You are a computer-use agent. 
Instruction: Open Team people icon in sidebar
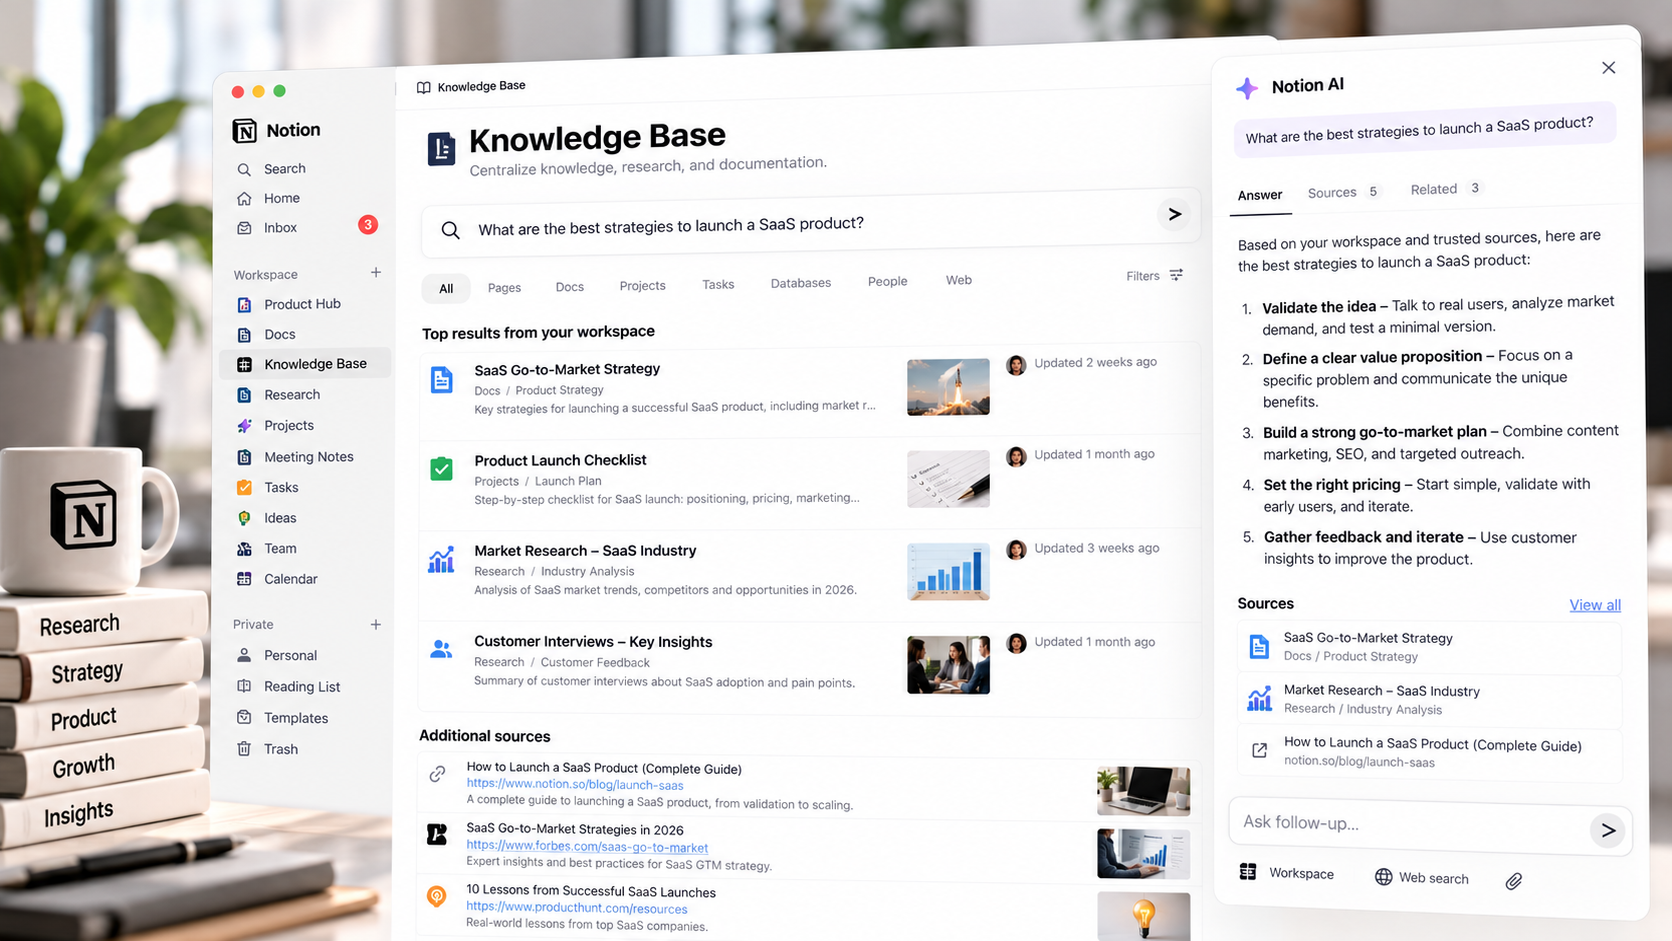244,548
